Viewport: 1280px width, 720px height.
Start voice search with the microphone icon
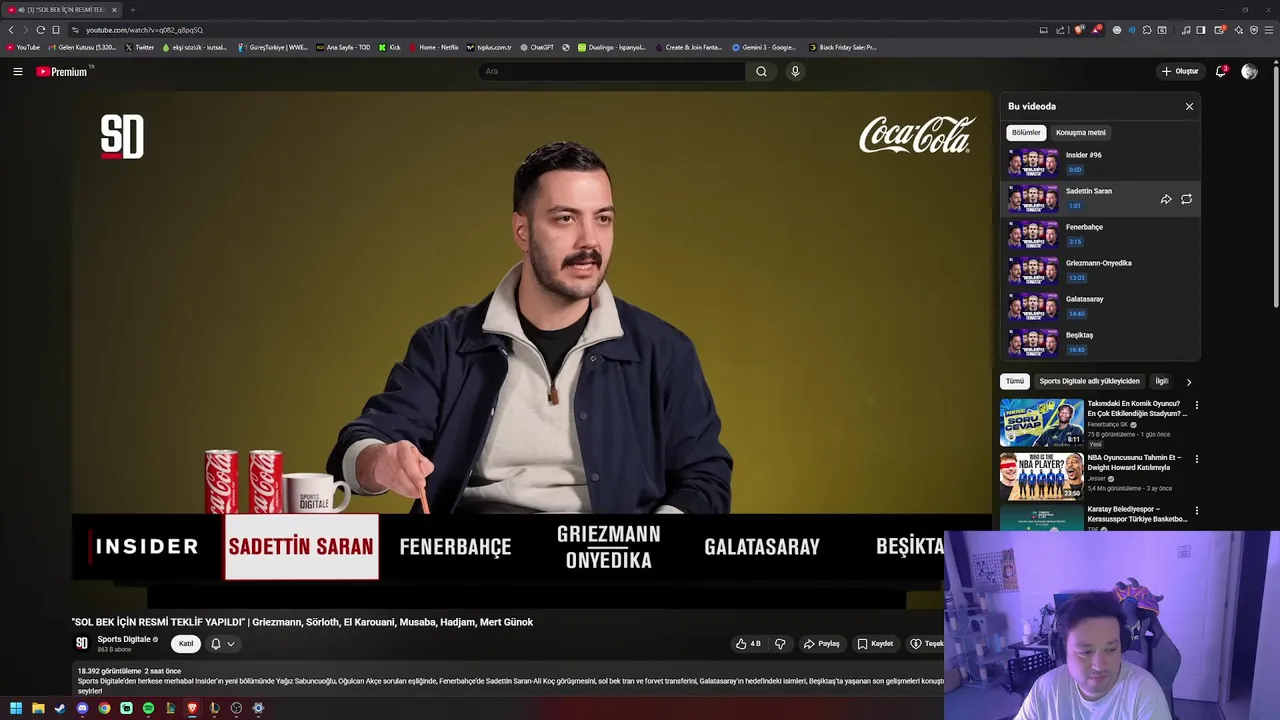795,71
